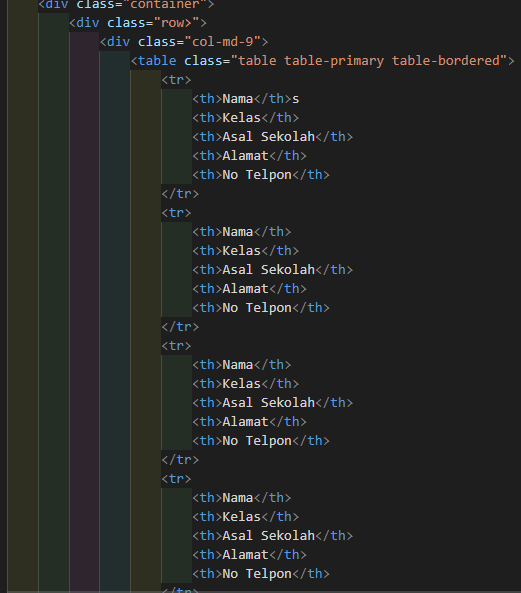
Task: Click the first opening tr tag
Action: (x=176, y=80)
